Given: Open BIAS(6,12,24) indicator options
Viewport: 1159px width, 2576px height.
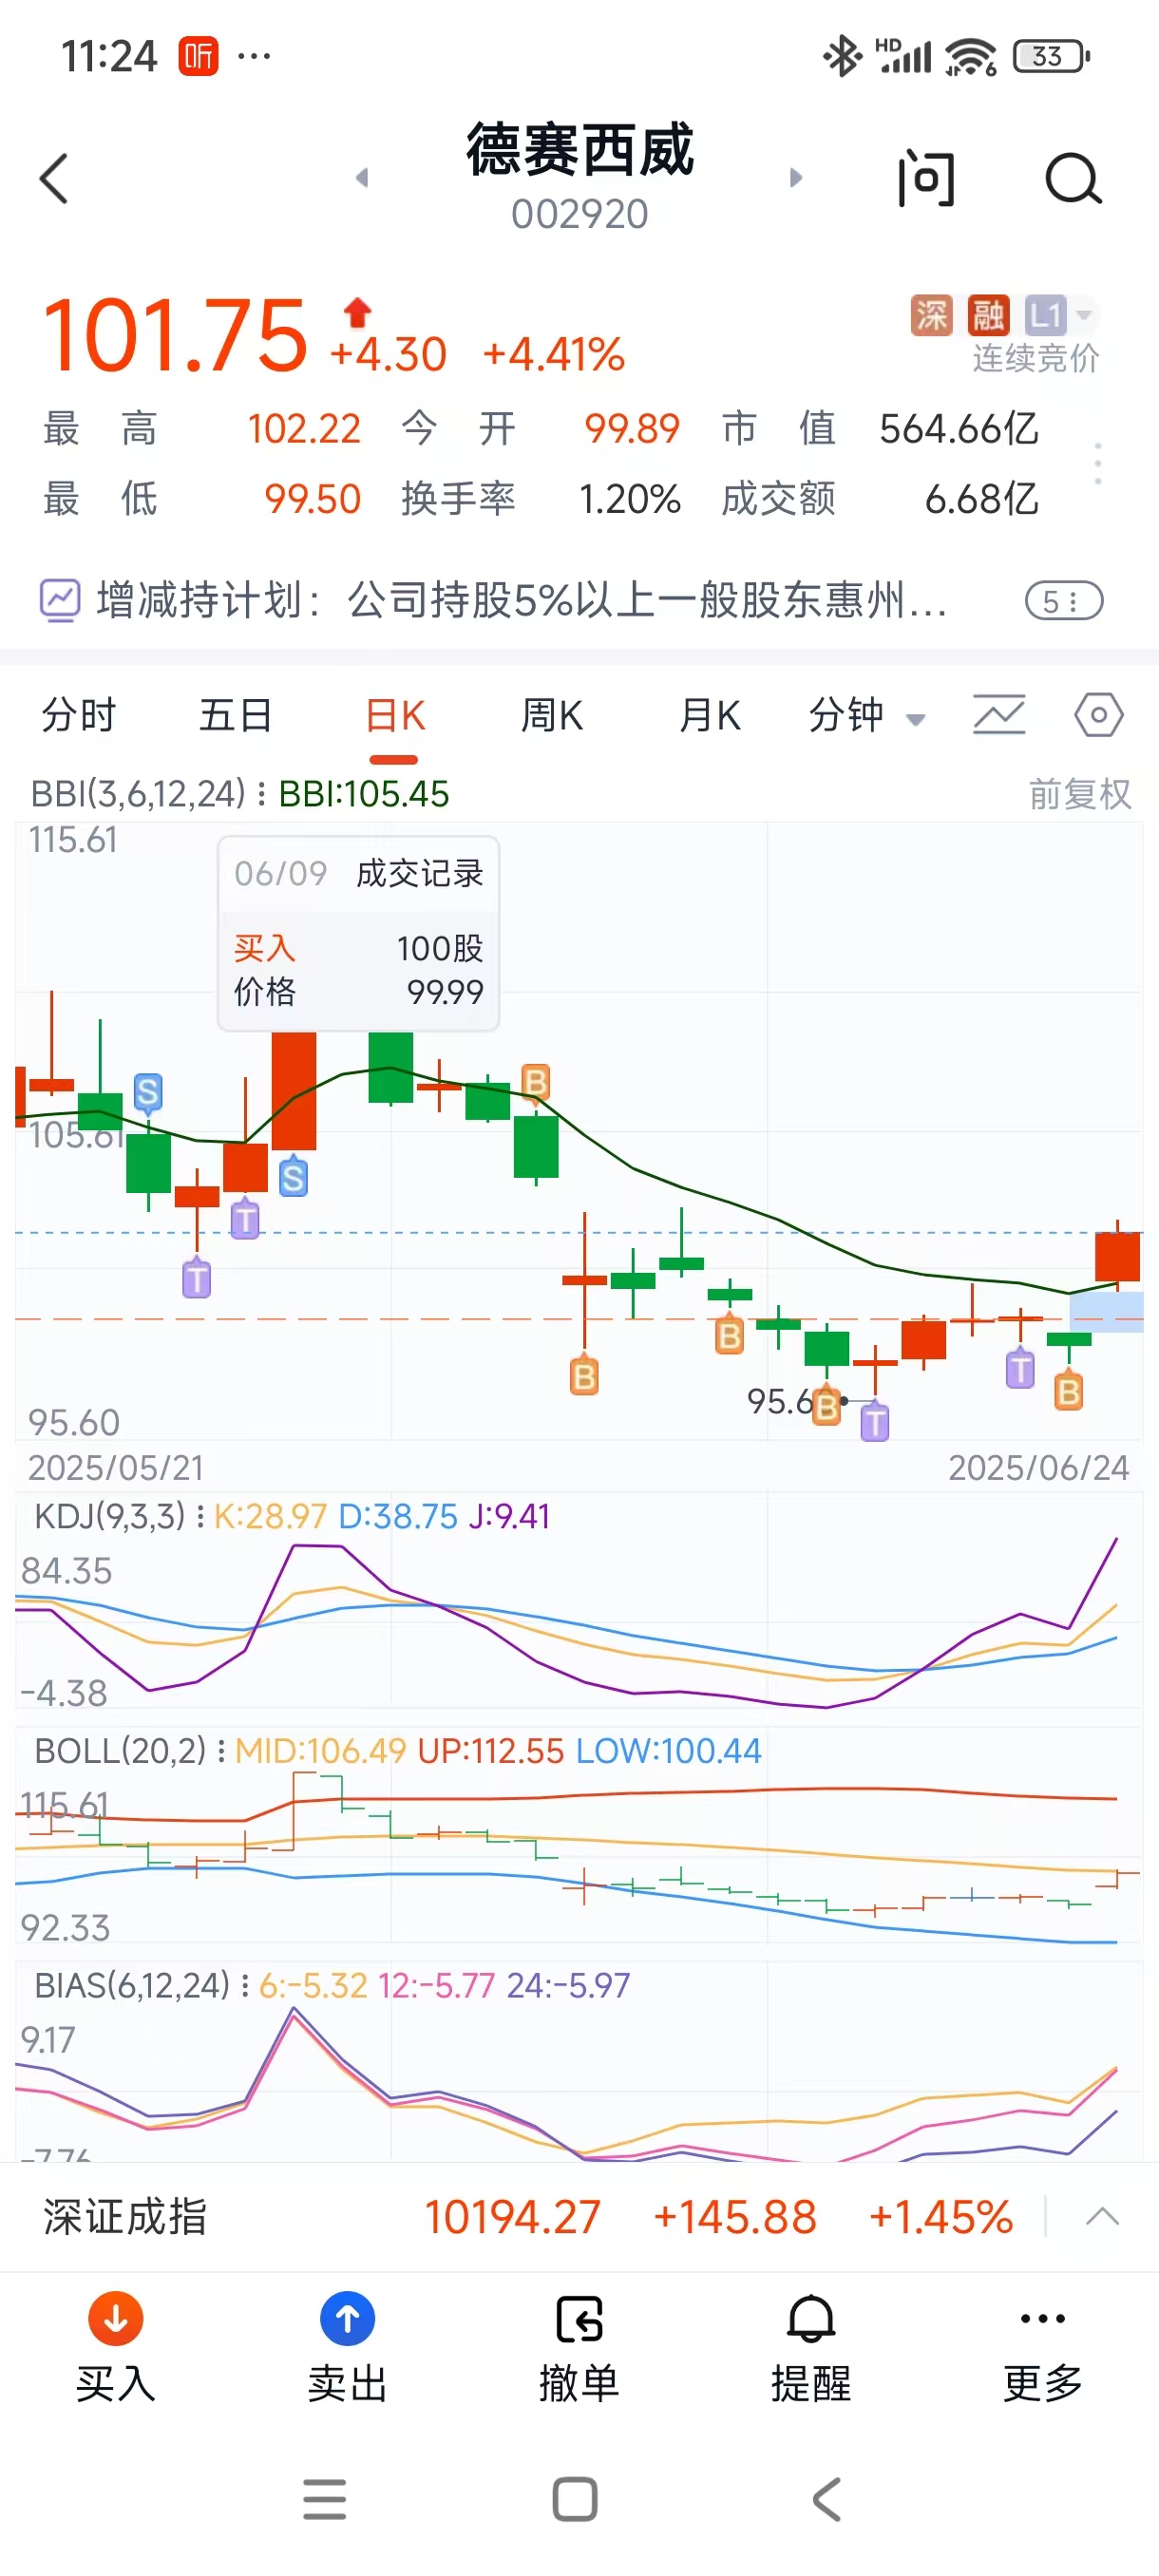Looking at the screenshot, I should click(141, 1985).
